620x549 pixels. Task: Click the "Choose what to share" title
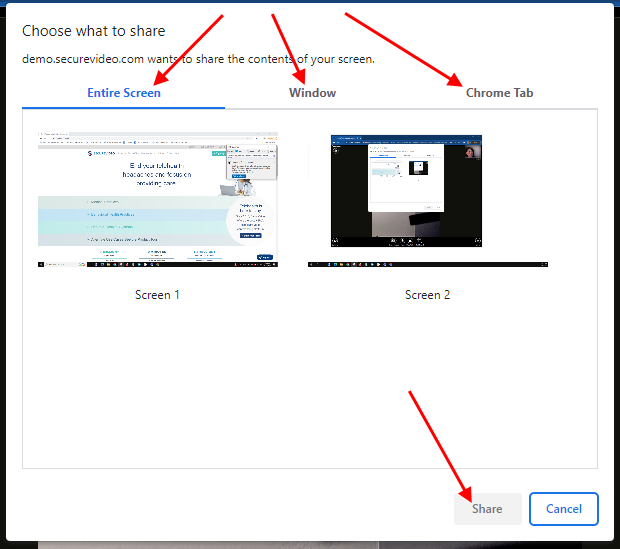[x=94, y=32]
